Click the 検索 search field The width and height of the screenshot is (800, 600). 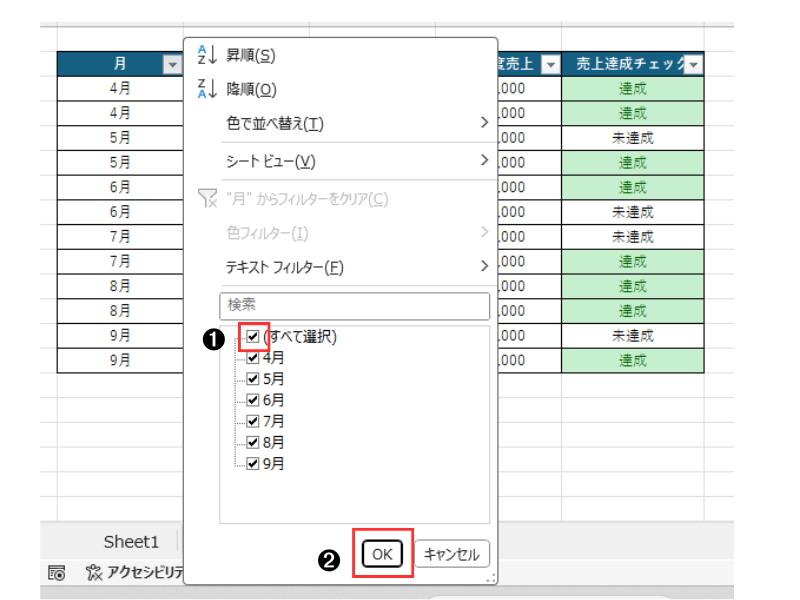354,305
